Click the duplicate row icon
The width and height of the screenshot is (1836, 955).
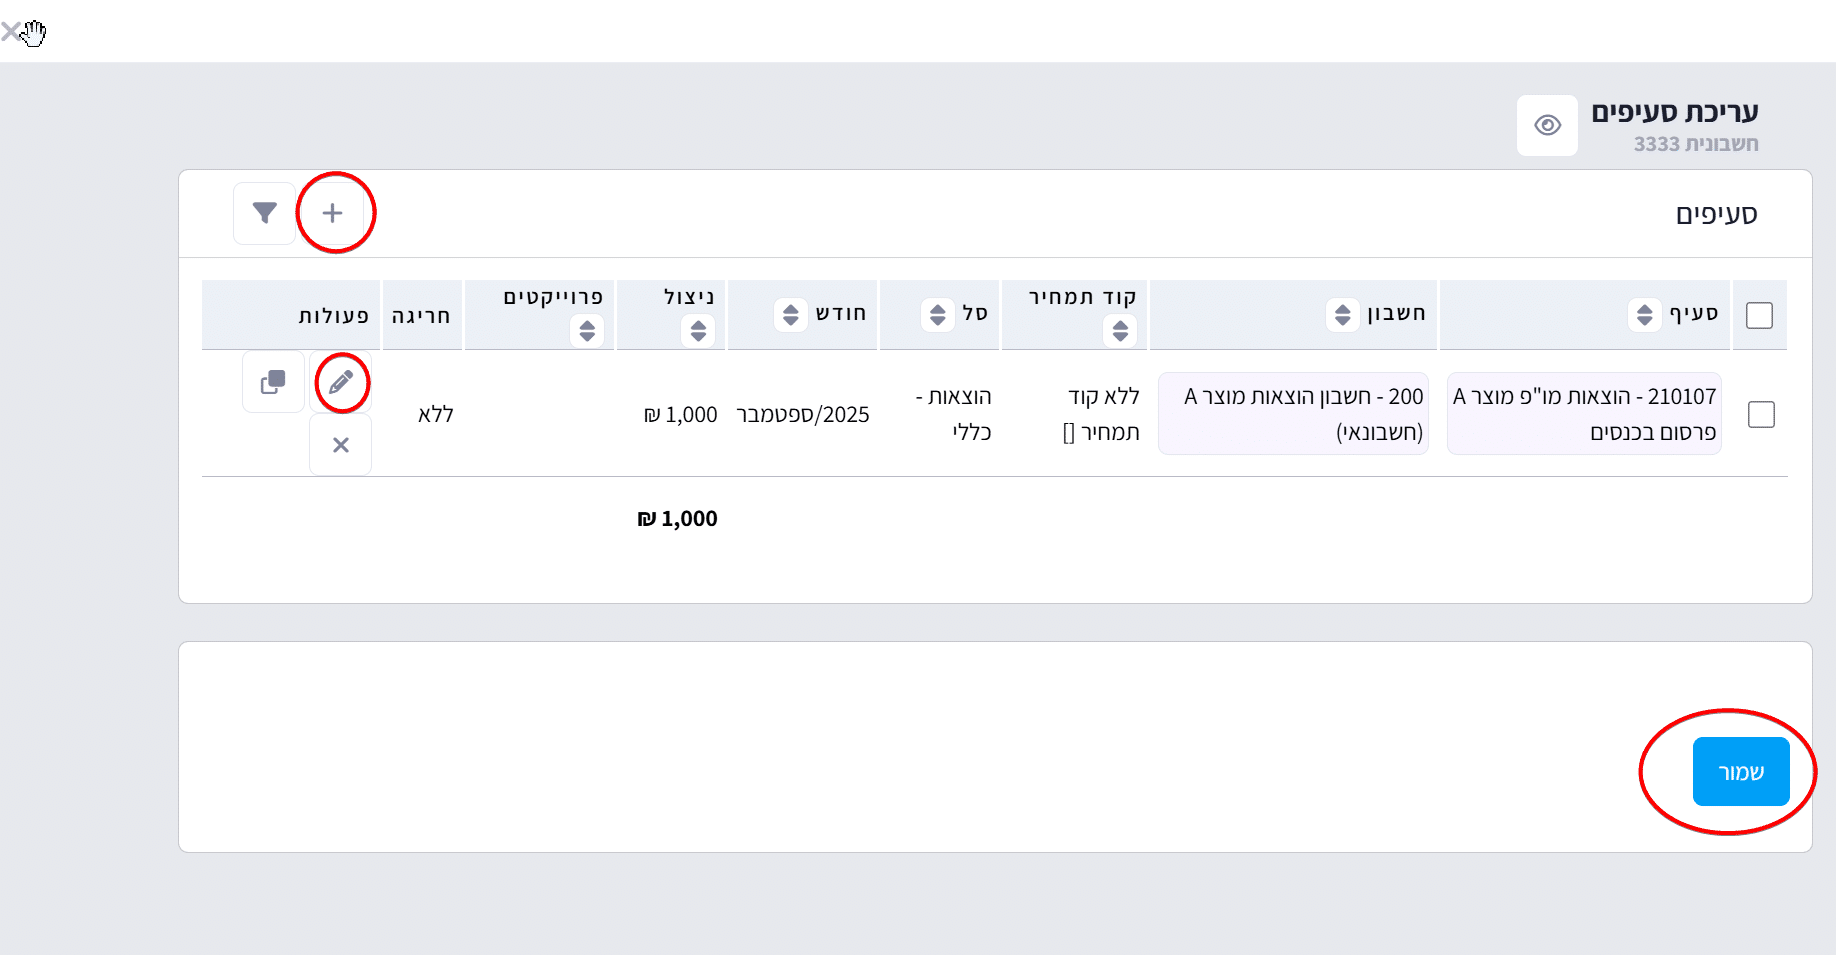273,382
